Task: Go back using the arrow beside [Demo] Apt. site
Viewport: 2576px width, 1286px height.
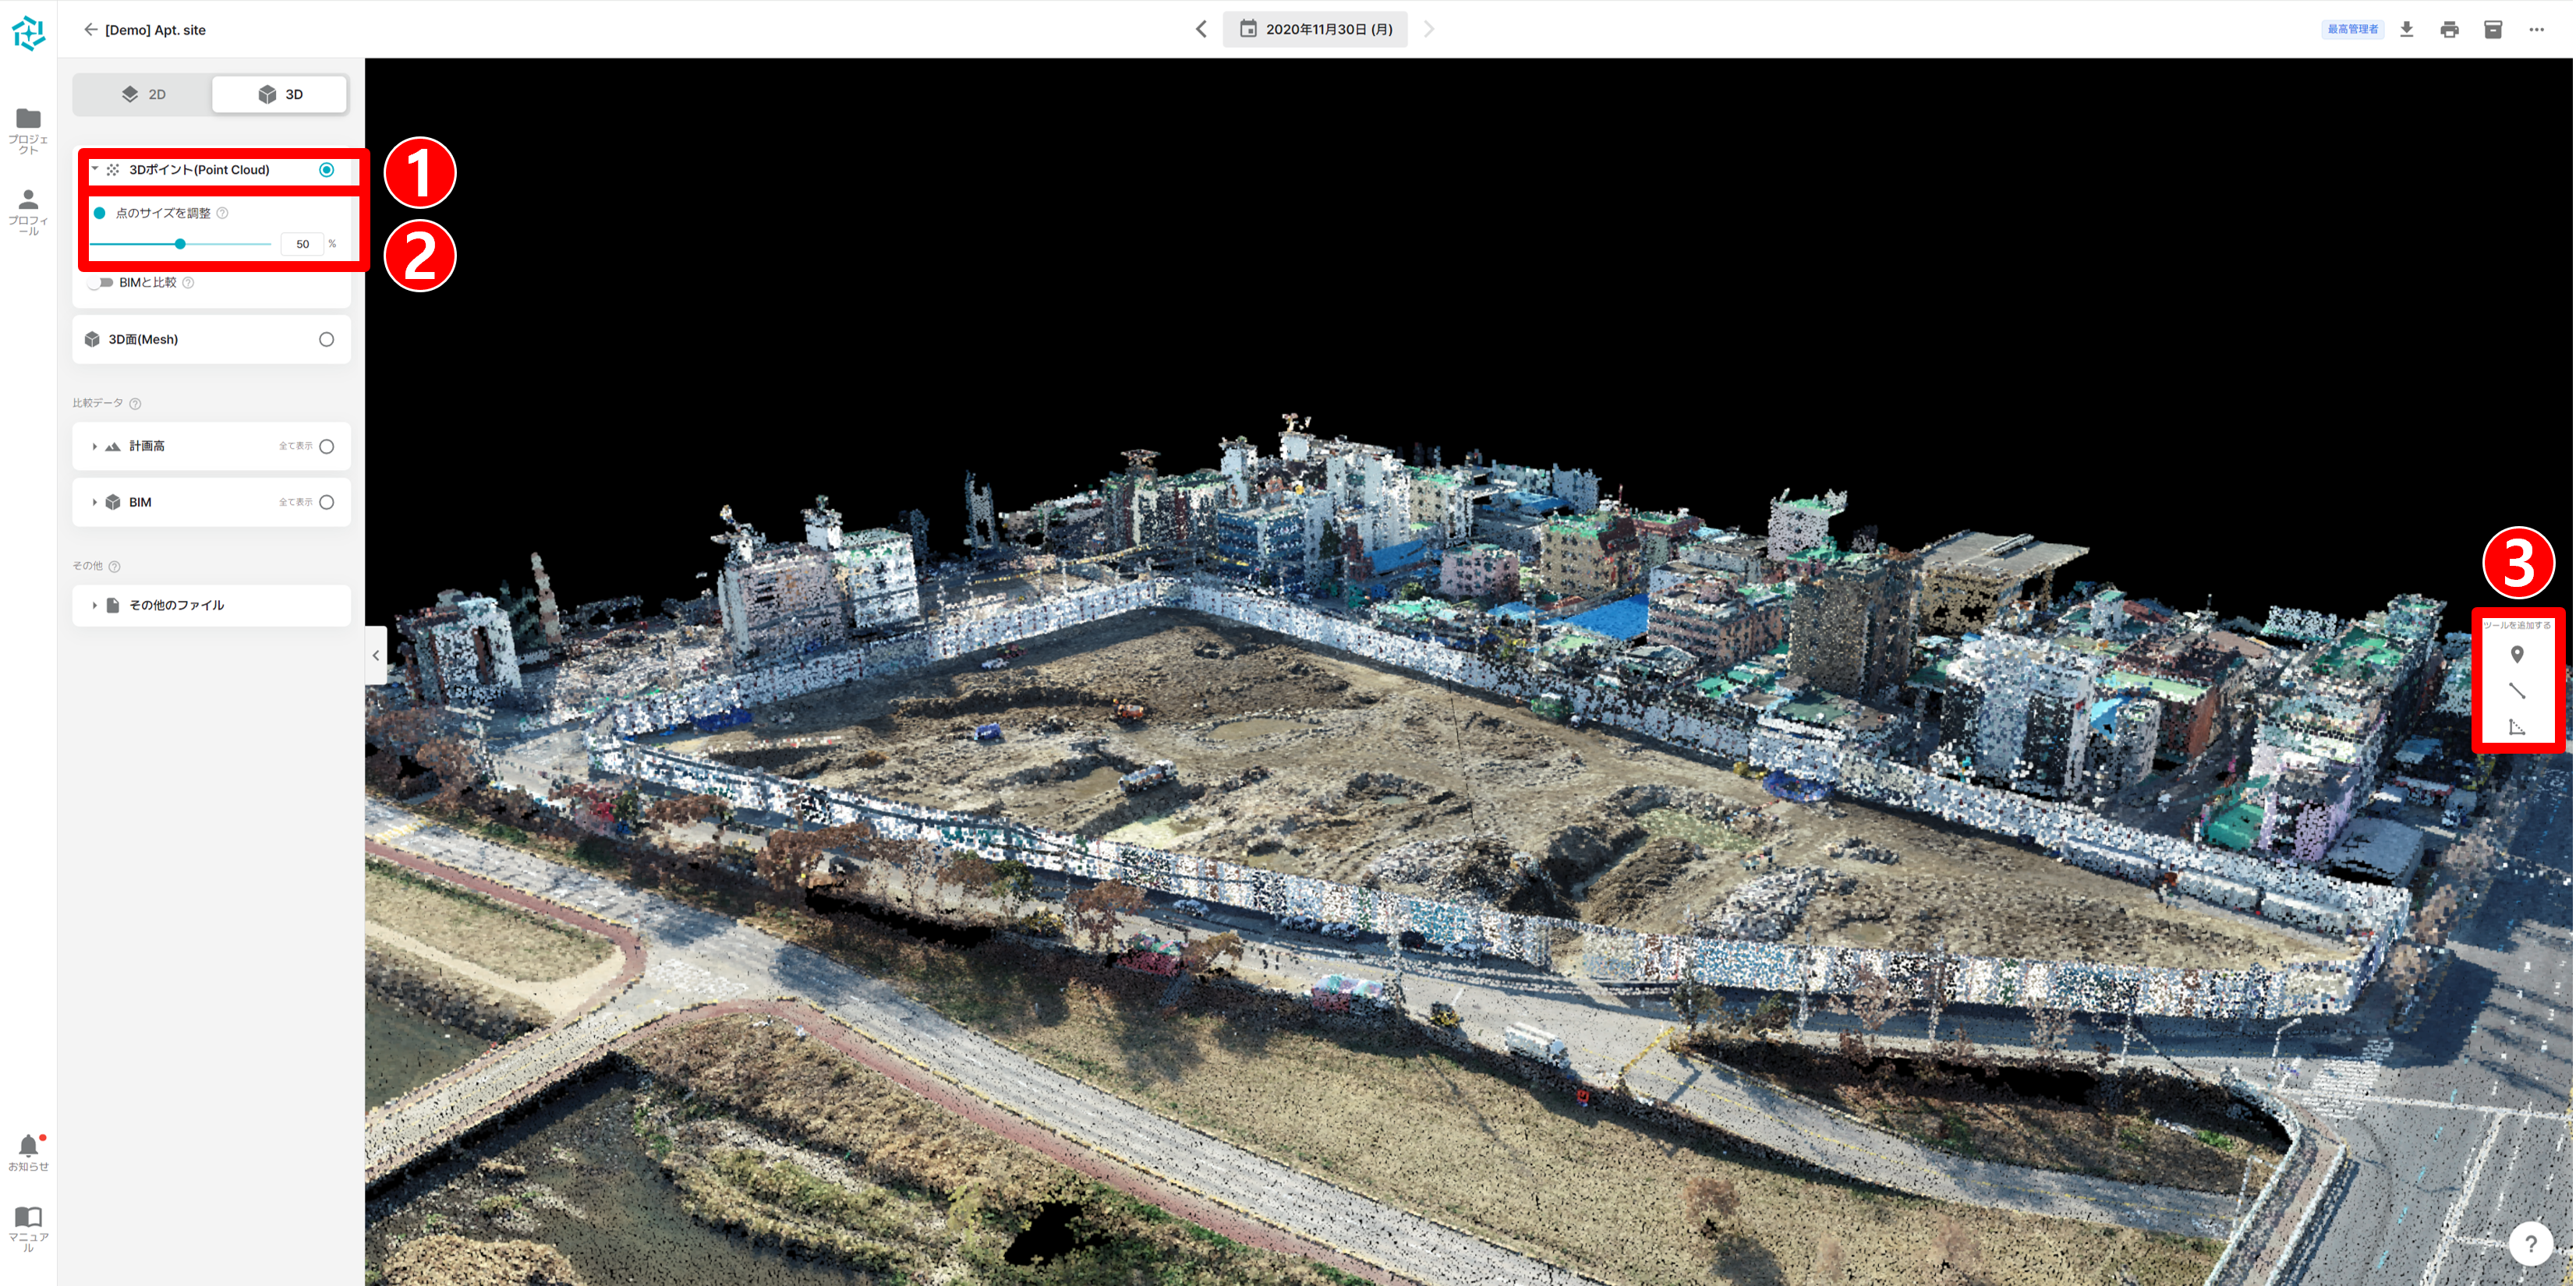Action: (90, 30)
